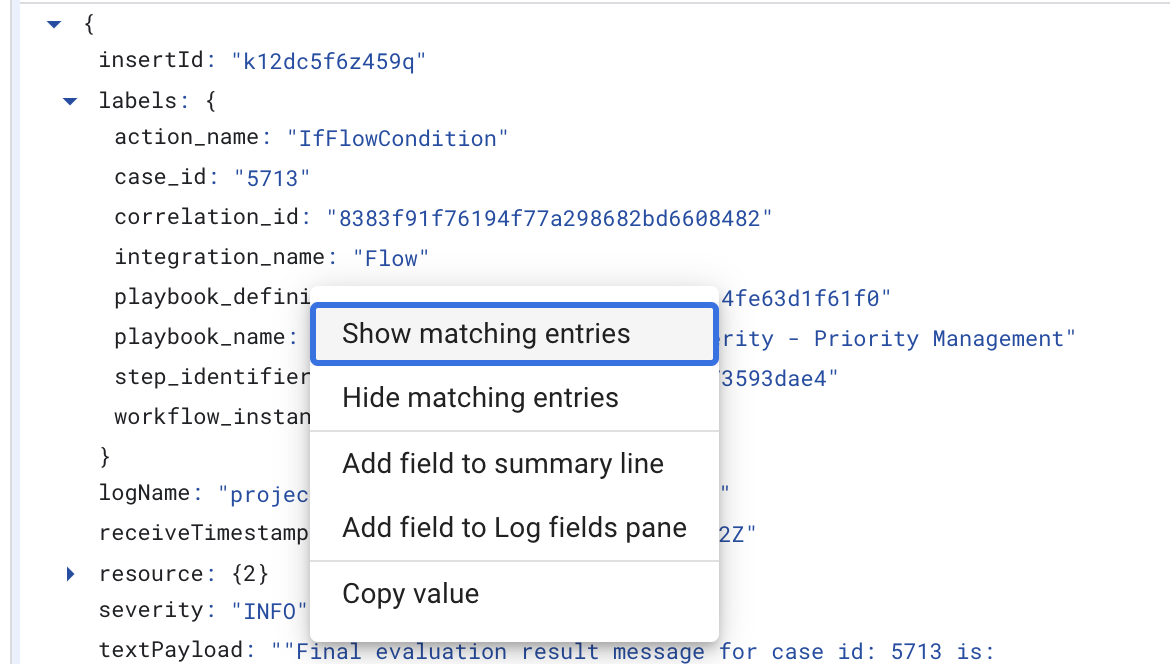Click the textPayload message value
1170x664 pixels.
point(640,651)
